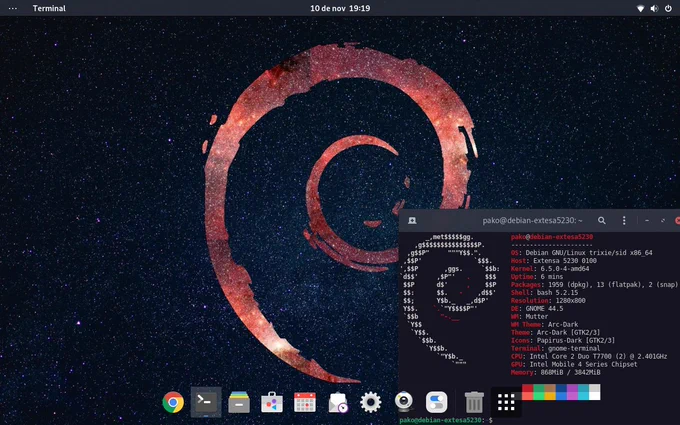Open the mail client with clock badge
Viewport: 680px width, 425px height.
click(338, 402)
